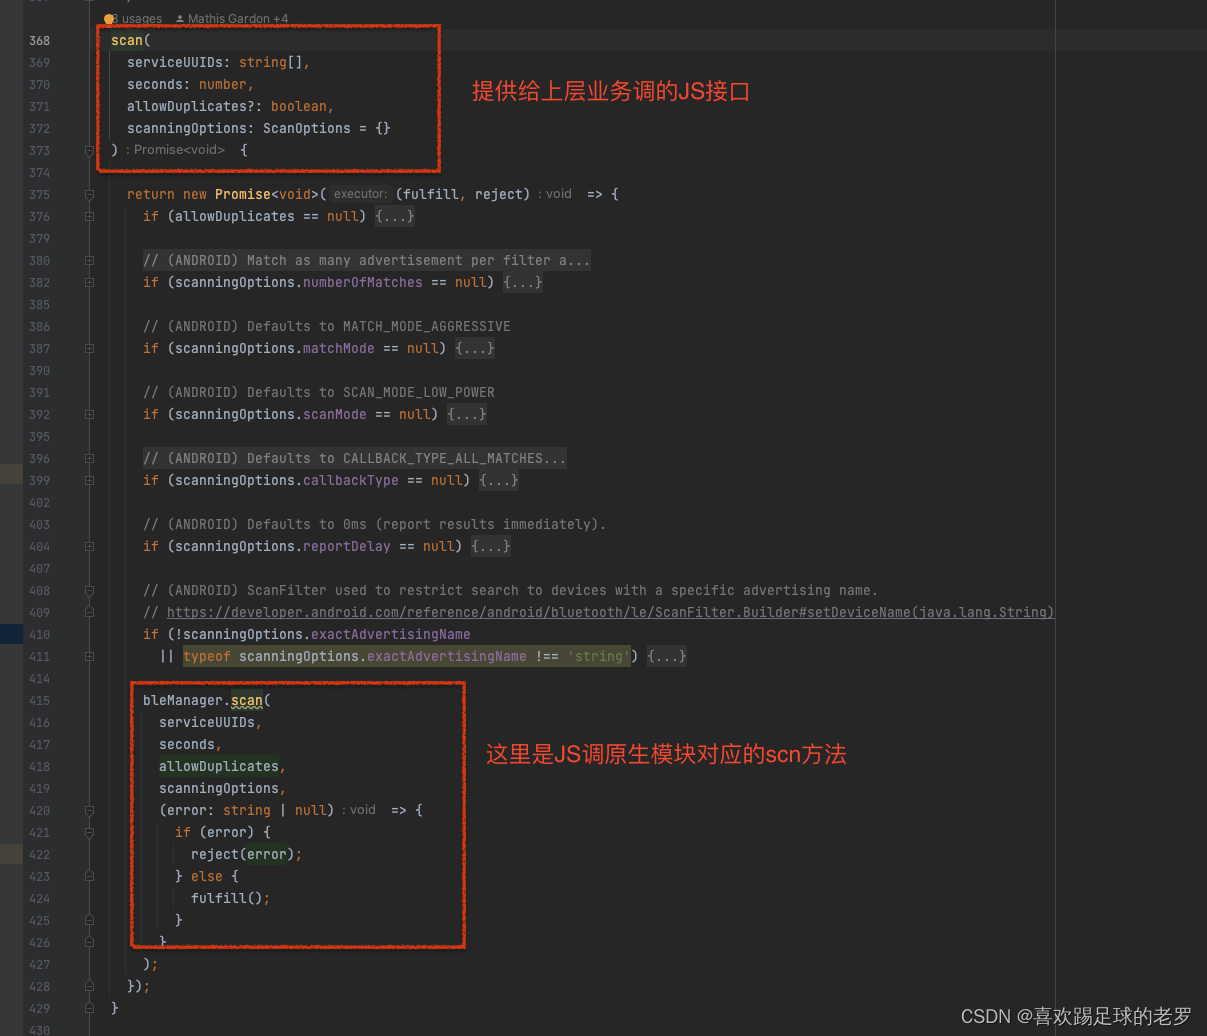This screenshot has height=1036, width=1207.
Task: Open the folded {...} after matchMode == null
Action: [475, 349]
